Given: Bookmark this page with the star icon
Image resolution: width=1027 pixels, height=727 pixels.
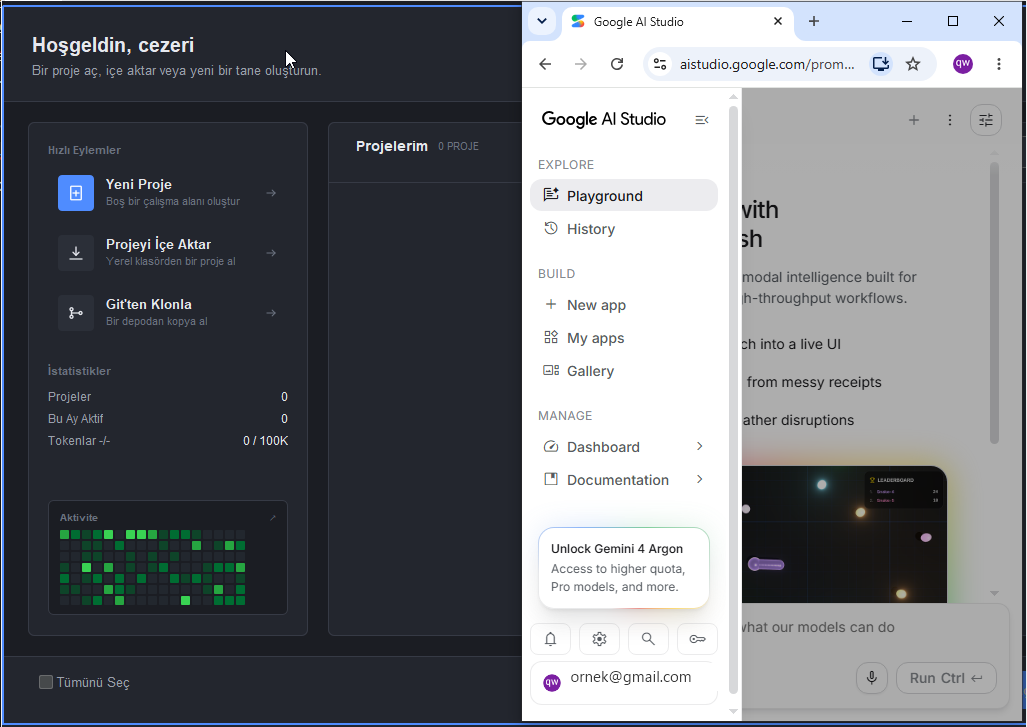Looking at the screenshot, I should click(913, 64).
